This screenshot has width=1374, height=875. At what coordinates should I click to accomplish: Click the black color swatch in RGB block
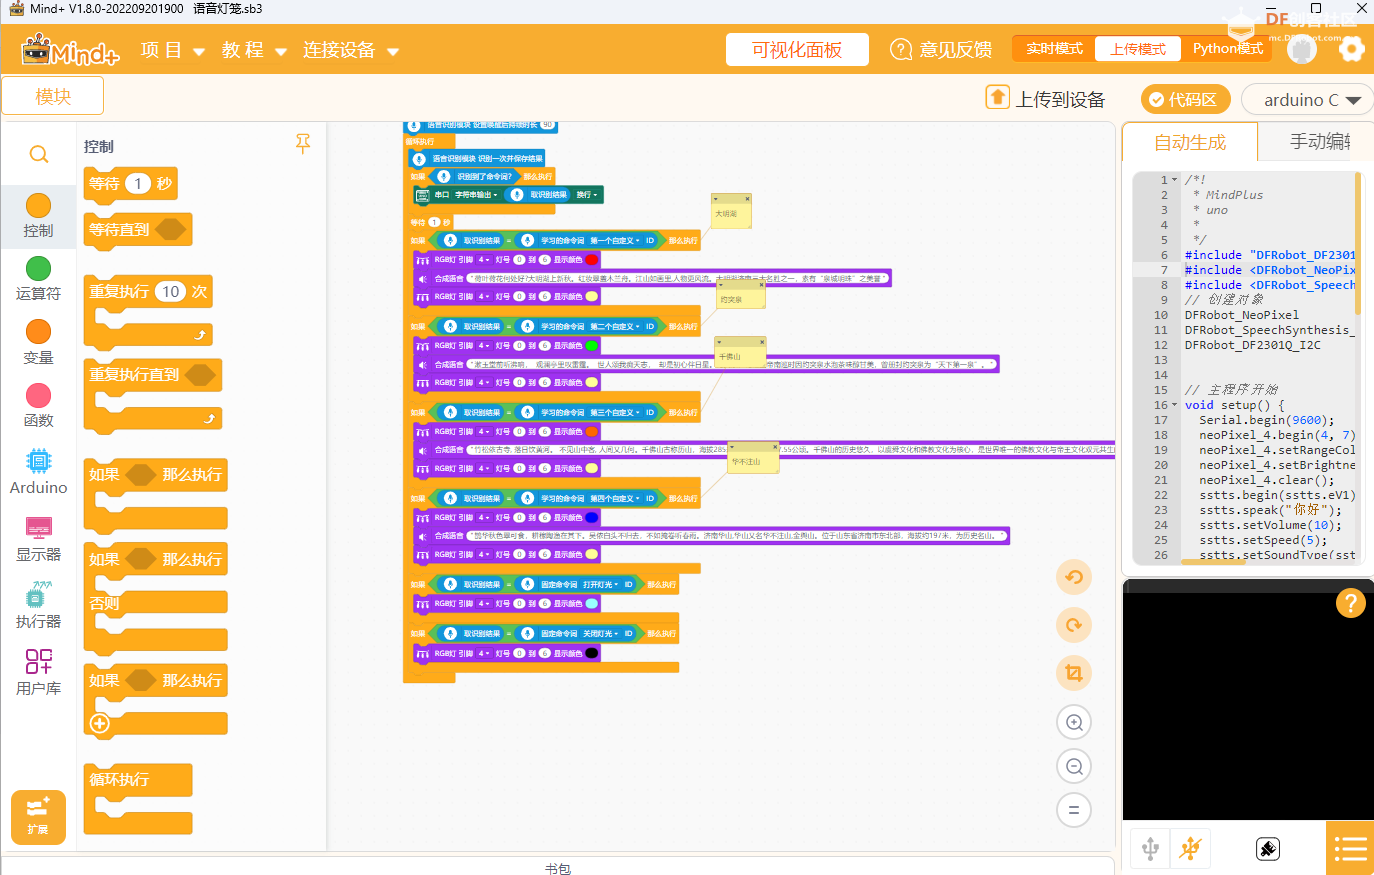click(592, 654)
